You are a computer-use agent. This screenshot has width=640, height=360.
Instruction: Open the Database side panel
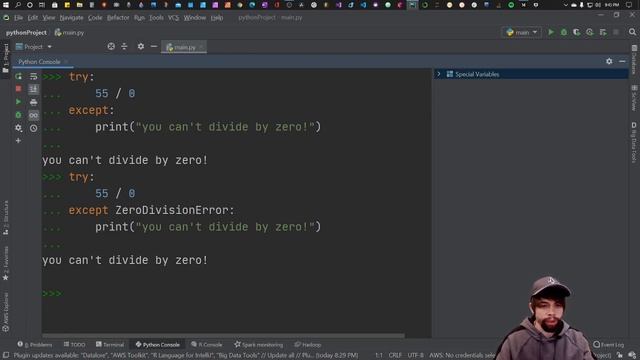pyautogui.click(x=634, y=59)
